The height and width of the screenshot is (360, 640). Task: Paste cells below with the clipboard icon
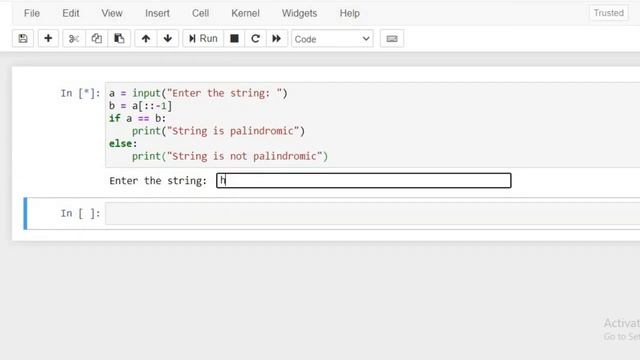(x=119, y=38)
